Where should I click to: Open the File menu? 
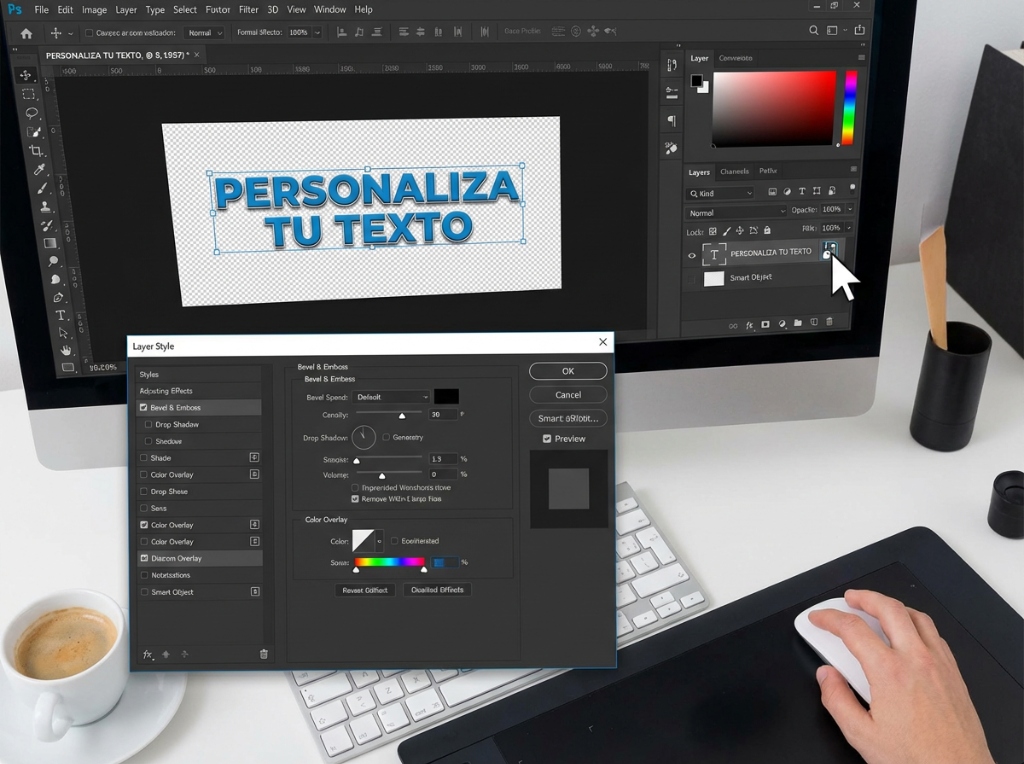41,10
